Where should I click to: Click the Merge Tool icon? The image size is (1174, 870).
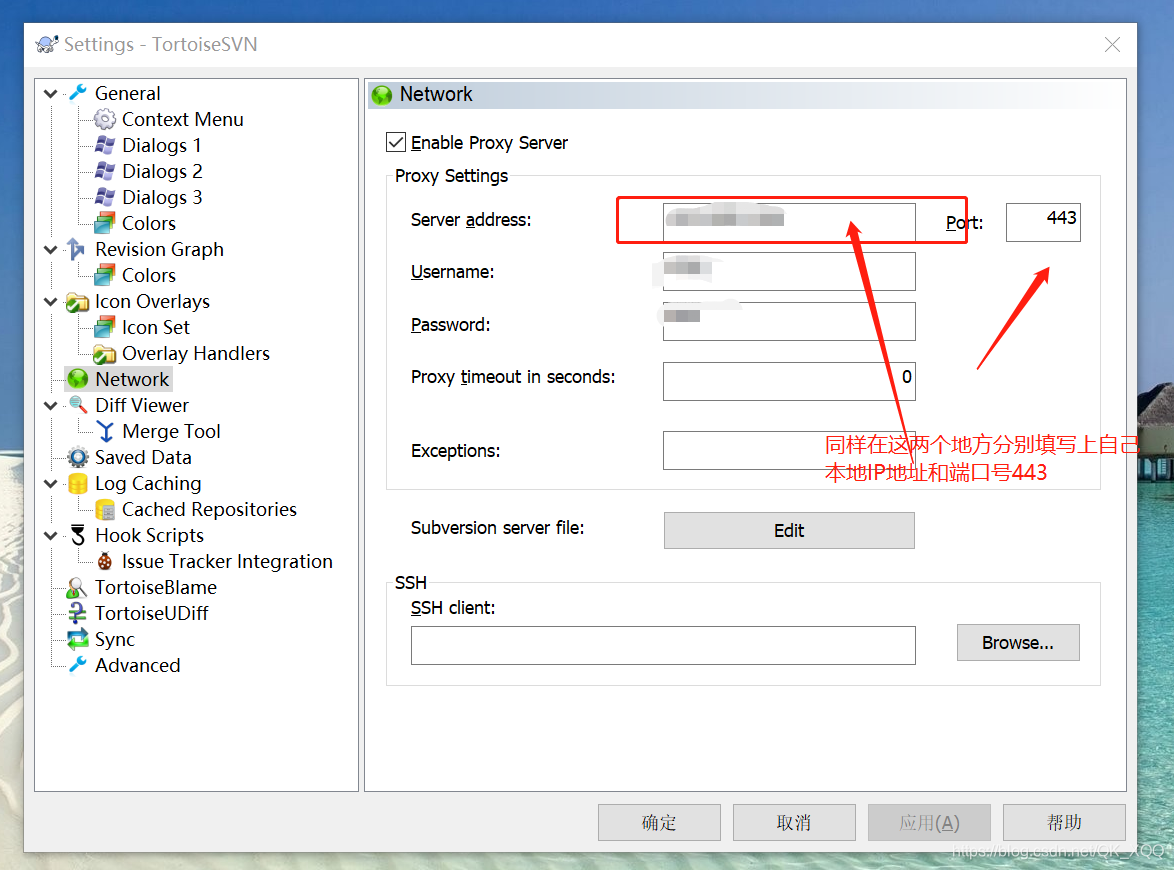(x=106, y=431)
